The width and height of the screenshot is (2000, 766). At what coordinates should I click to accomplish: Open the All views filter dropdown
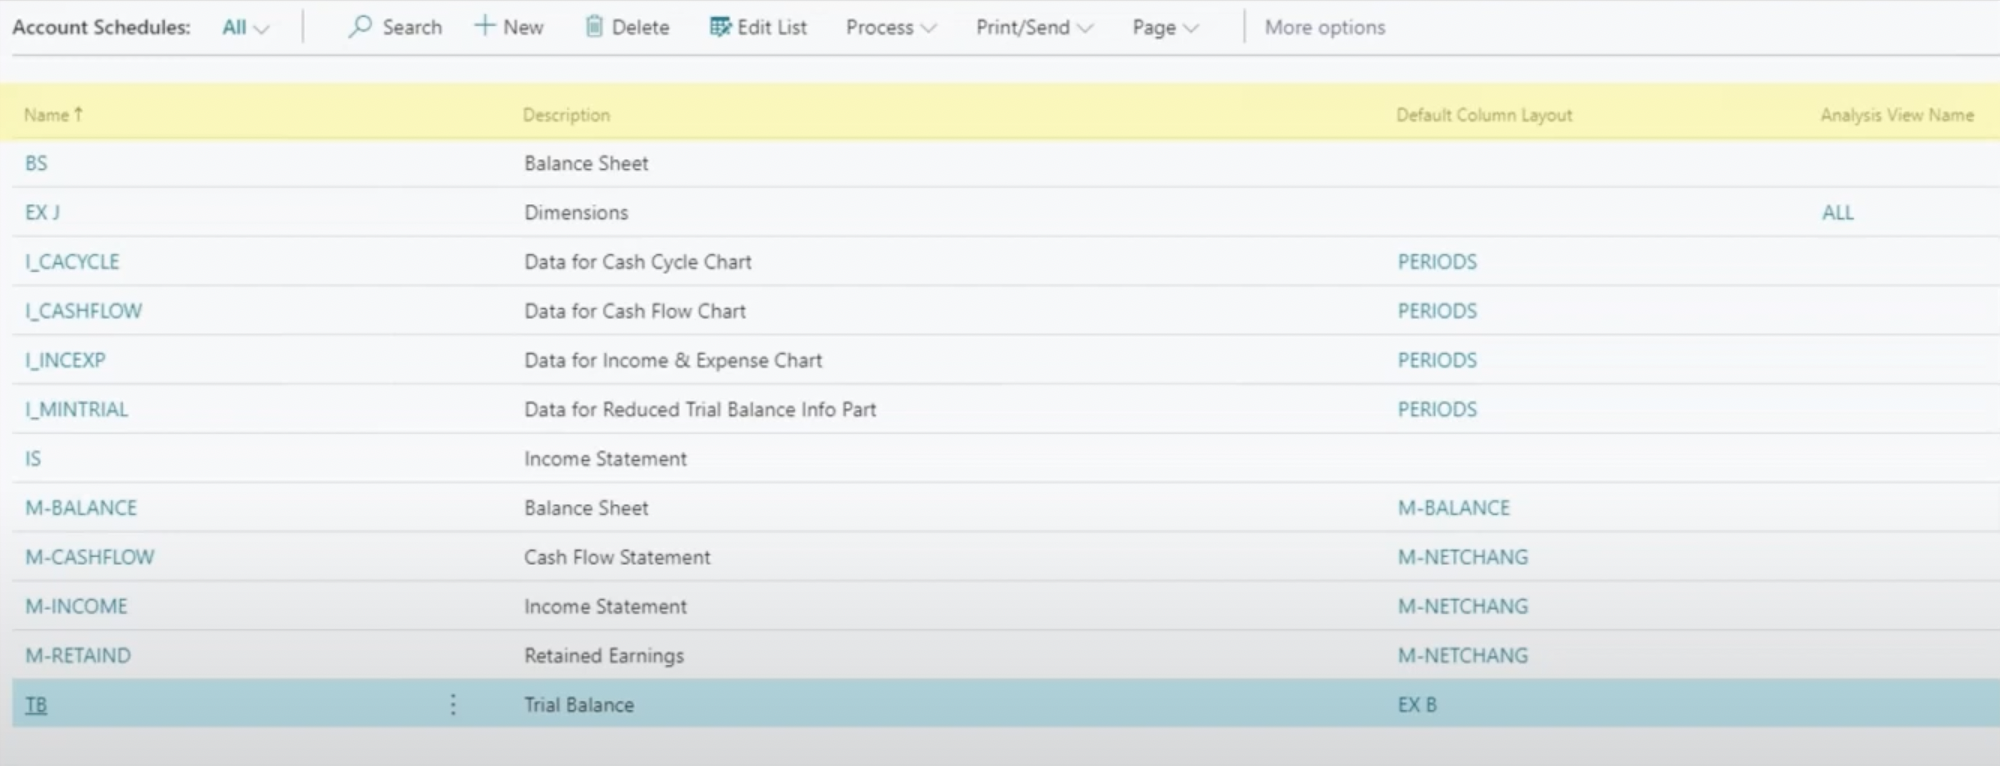coord(246,28)
